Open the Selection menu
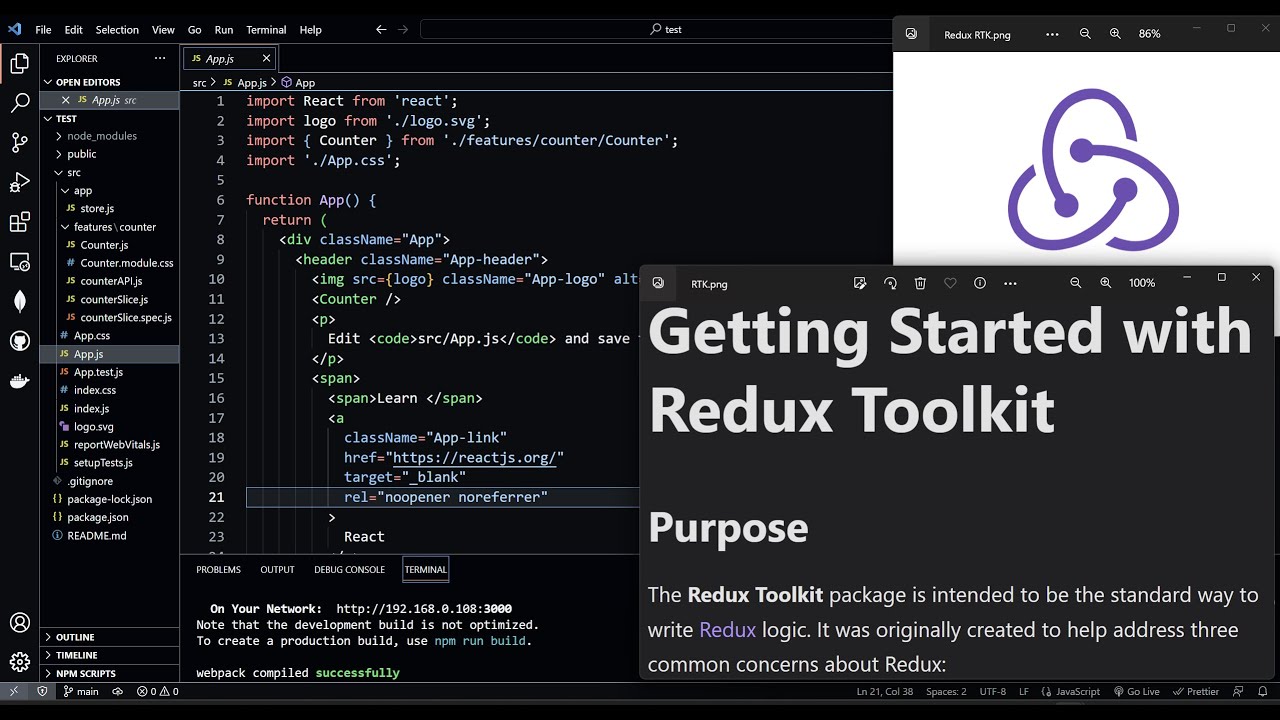This screenshot has width=1280, height=720. (x=117, y=30)
